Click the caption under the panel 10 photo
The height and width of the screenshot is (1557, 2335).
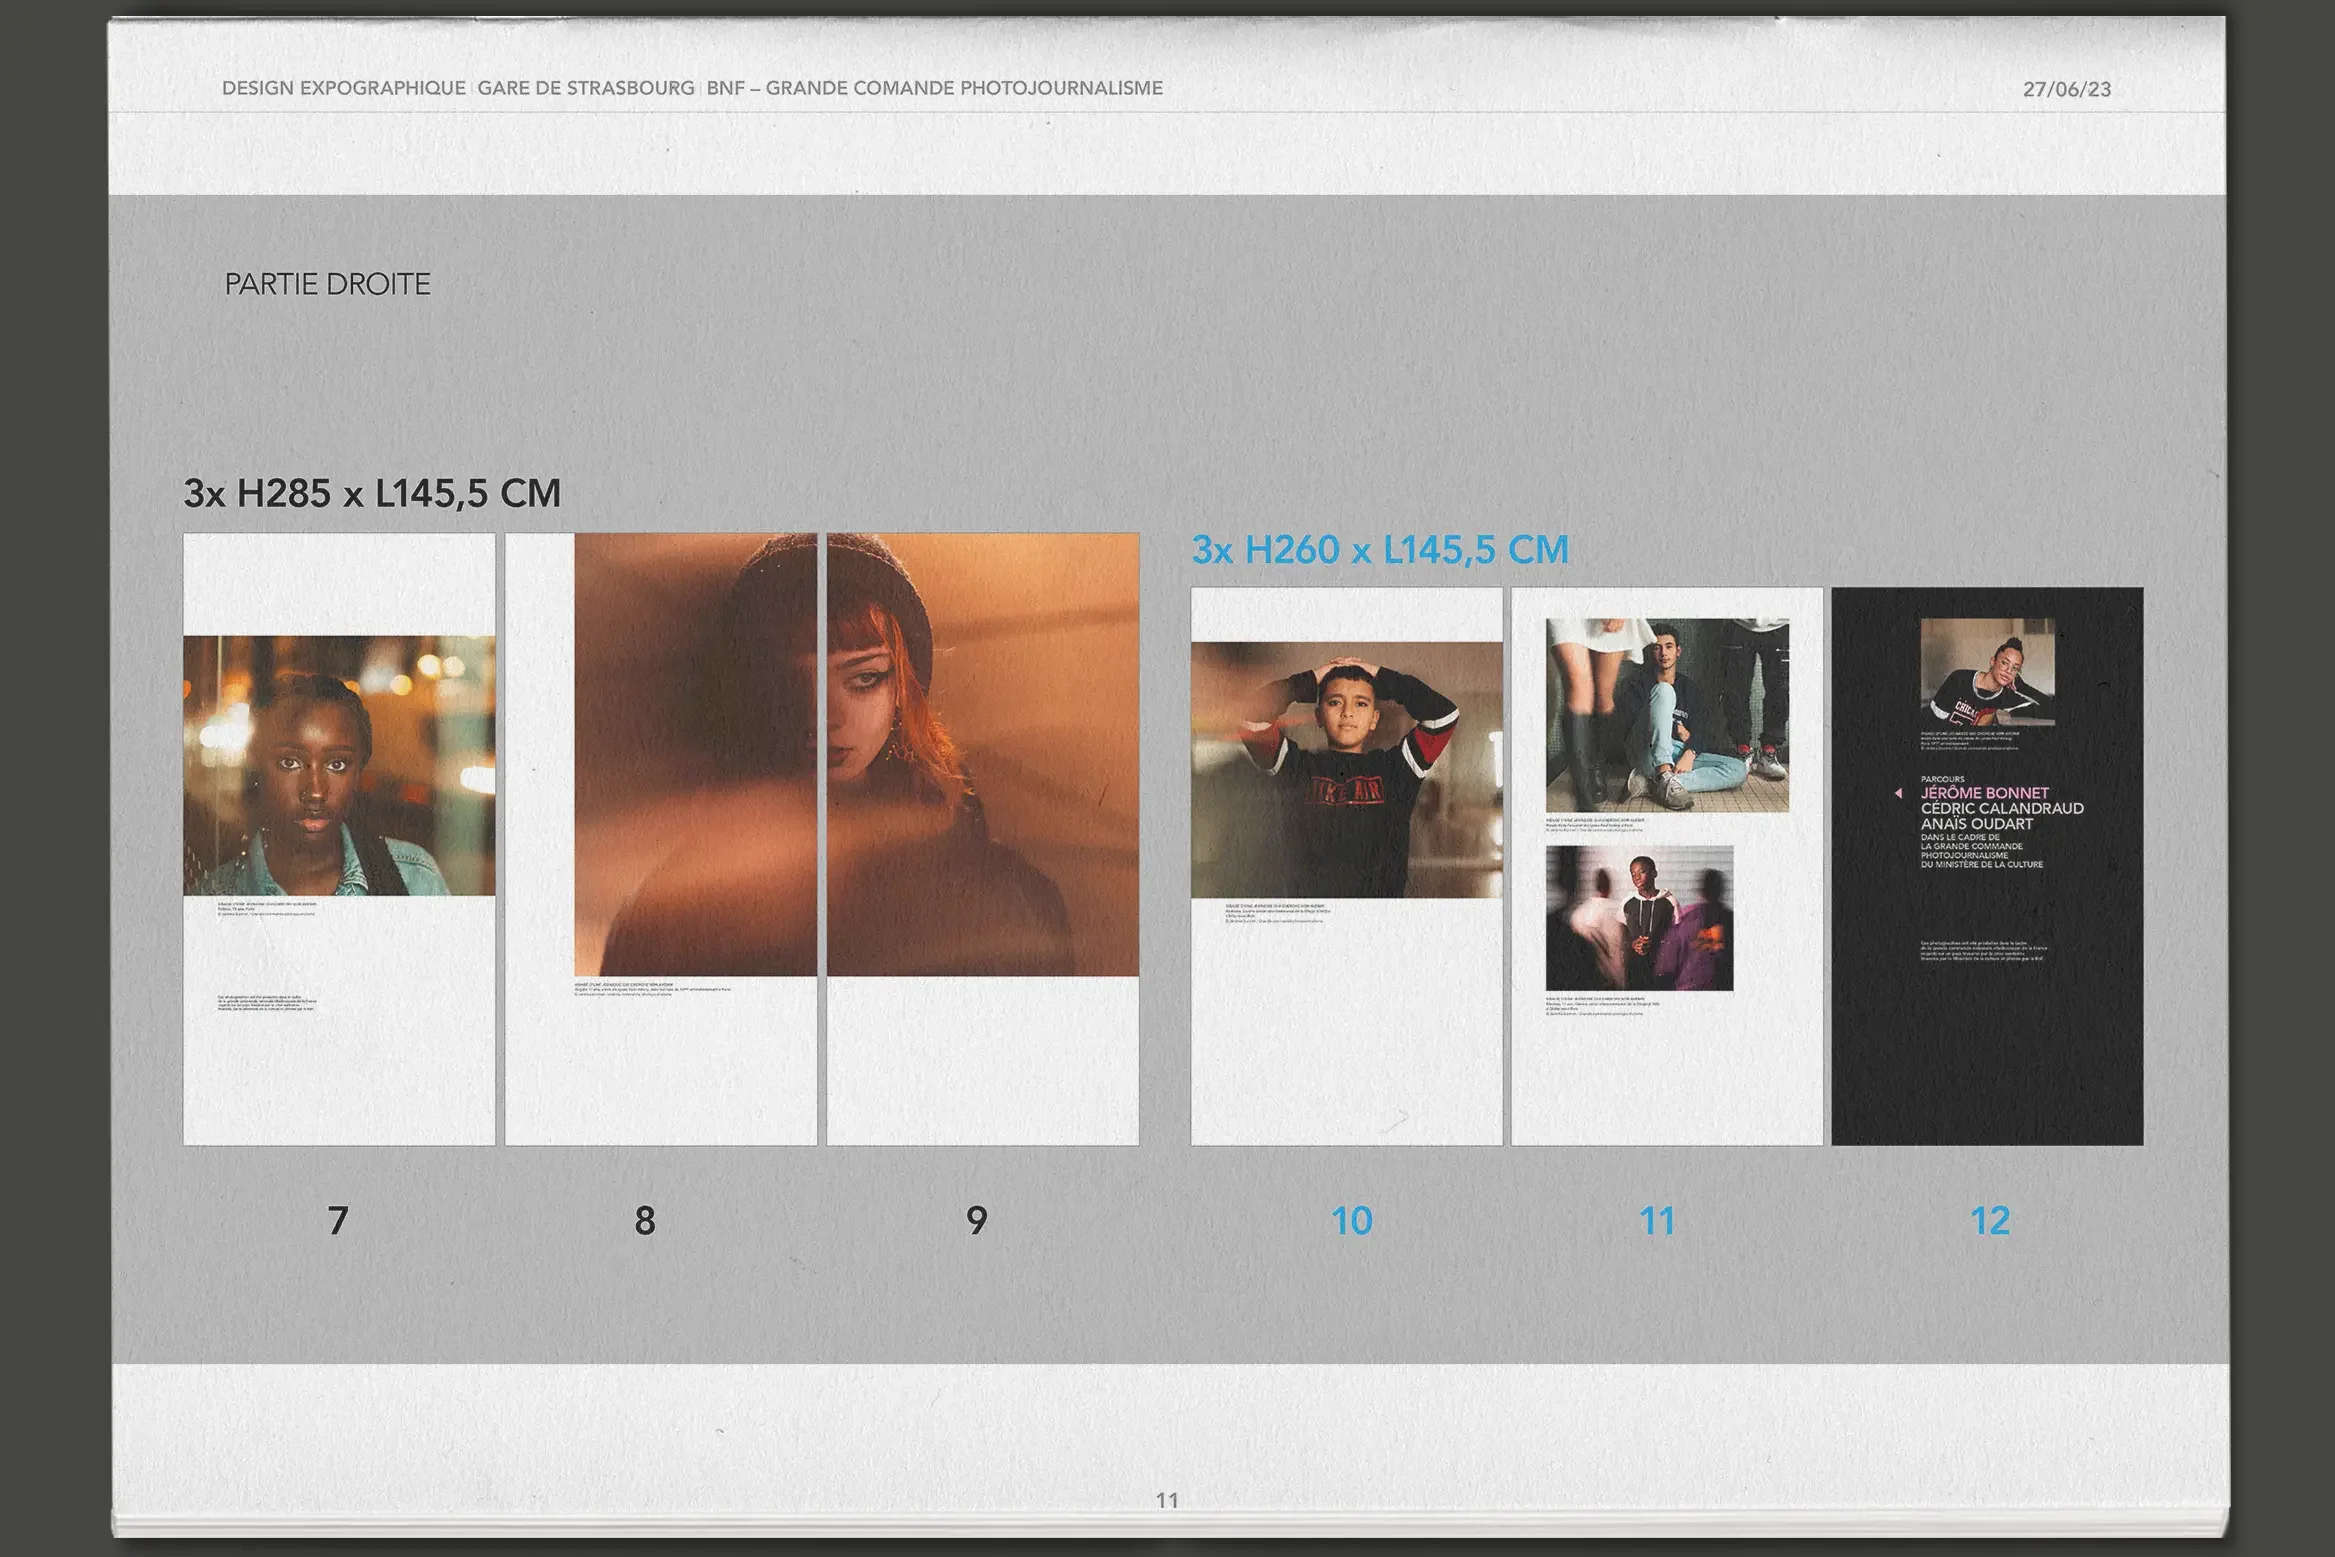(1278, 913)
